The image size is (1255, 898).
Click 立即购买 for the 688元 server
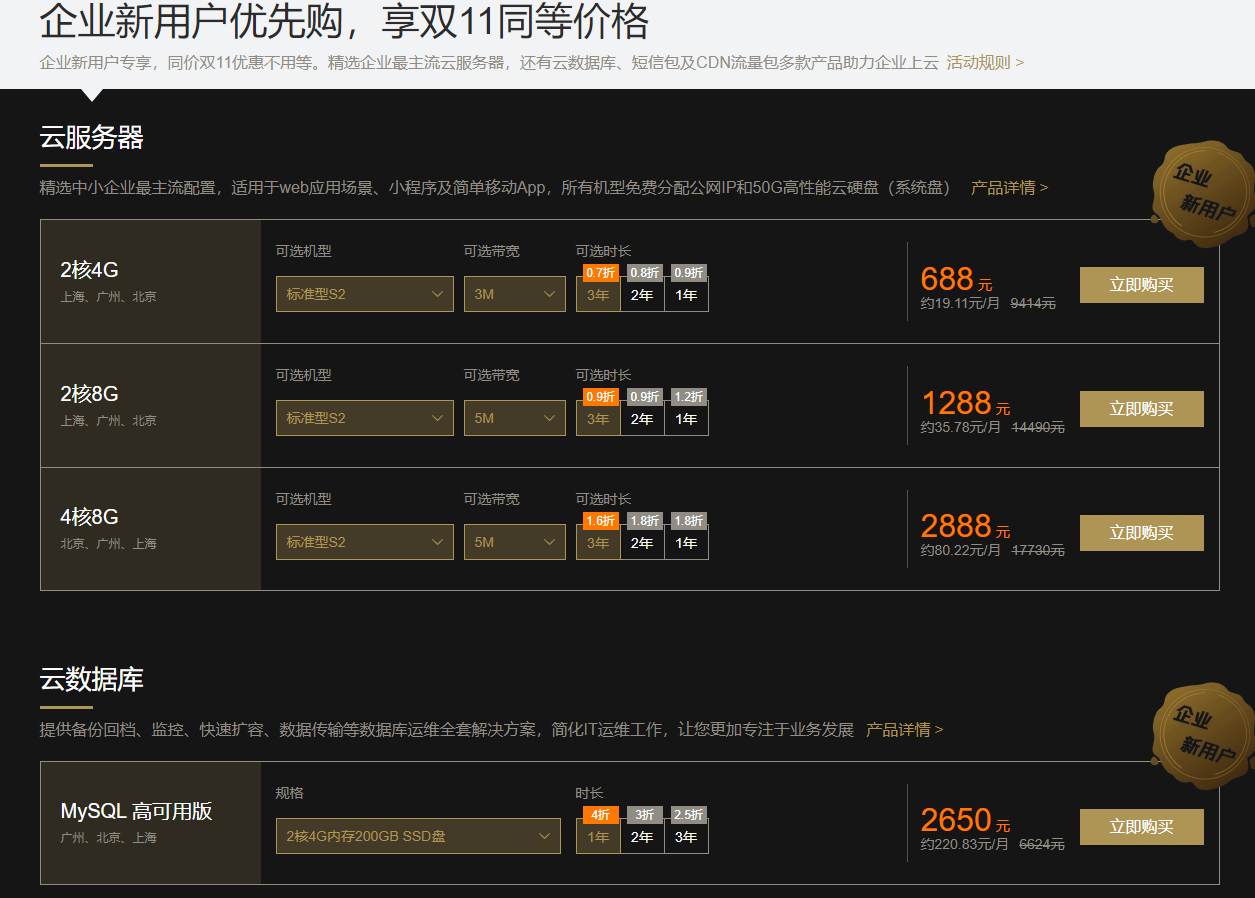click(x=1141, y=285)
